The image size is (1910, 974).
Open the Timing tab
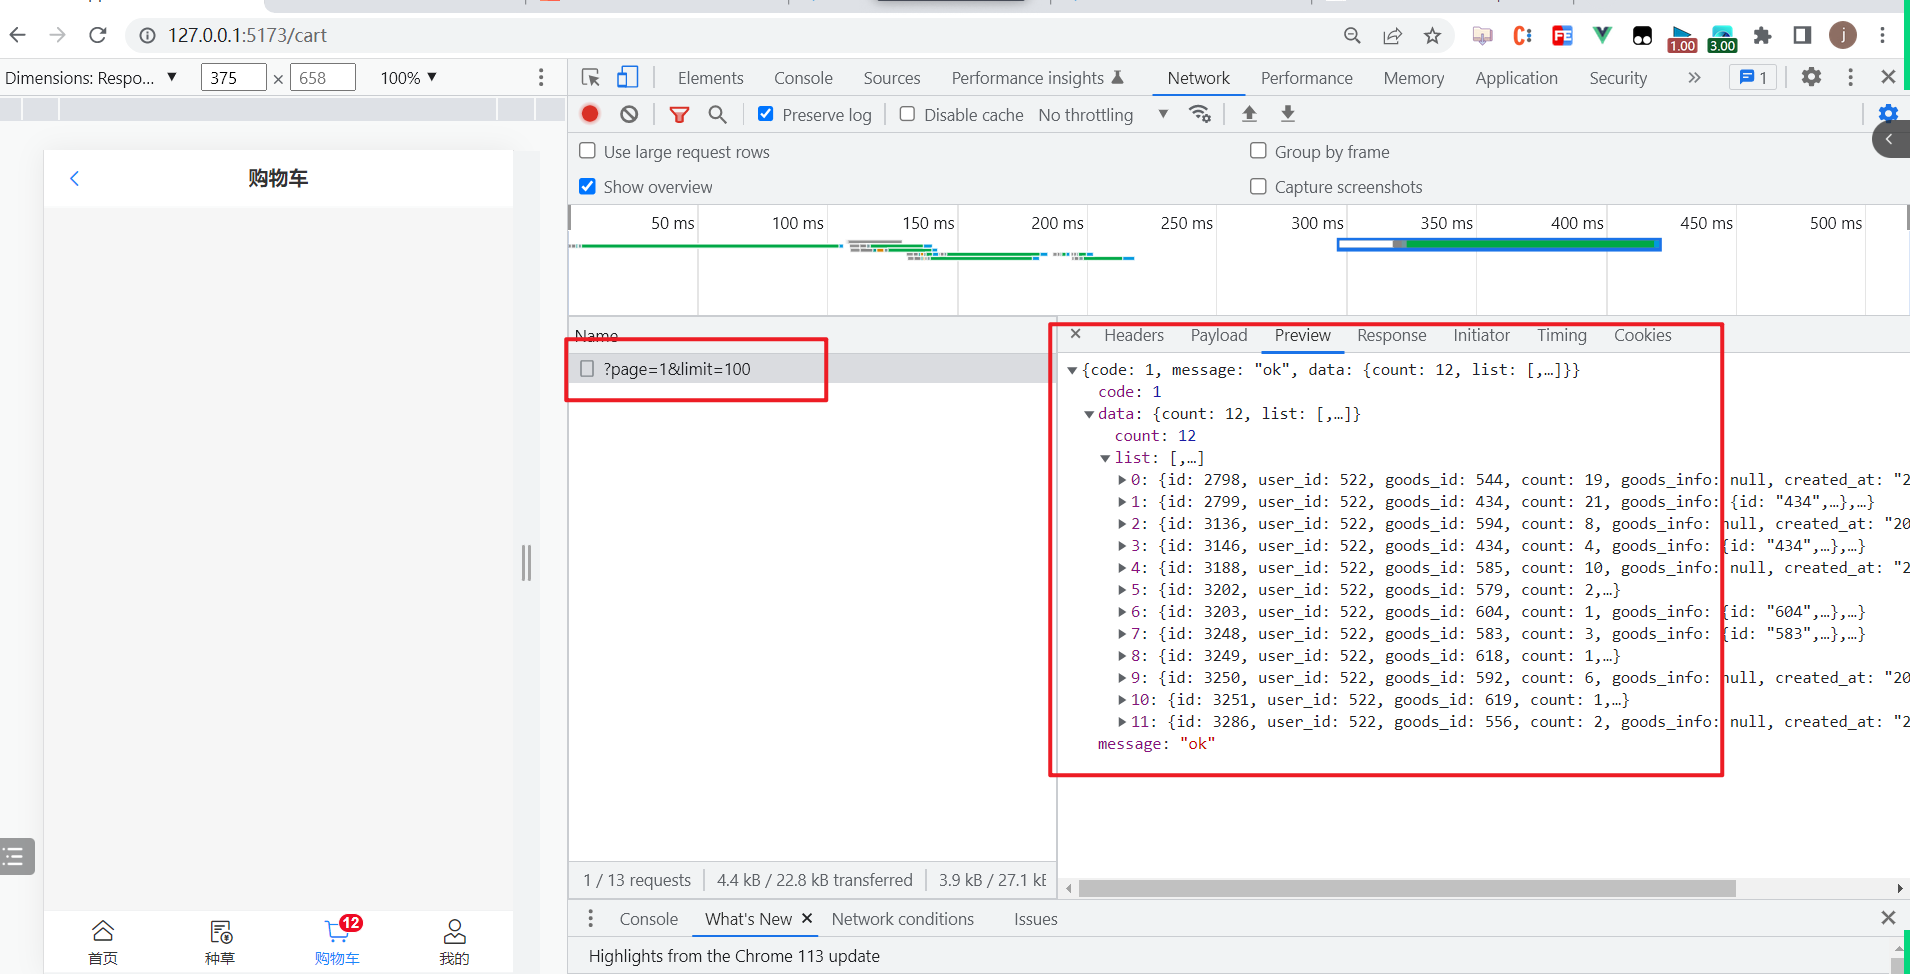point(1562,335)
